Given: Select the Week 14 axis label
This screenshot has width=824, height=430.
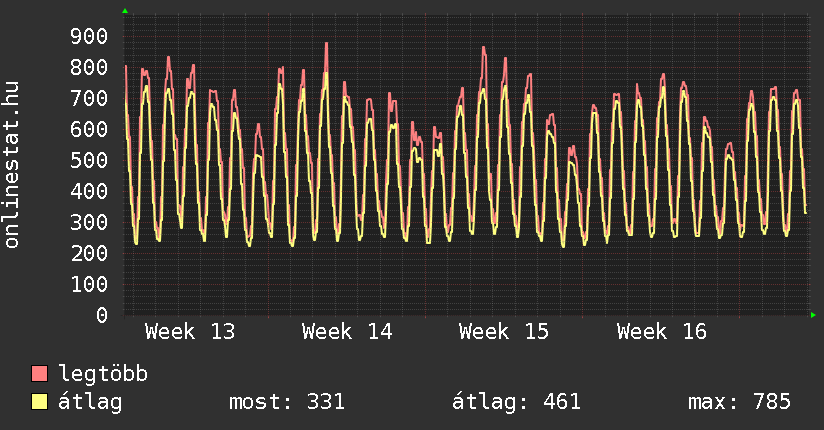Looking at the screenshot, I should click(347, 332).
